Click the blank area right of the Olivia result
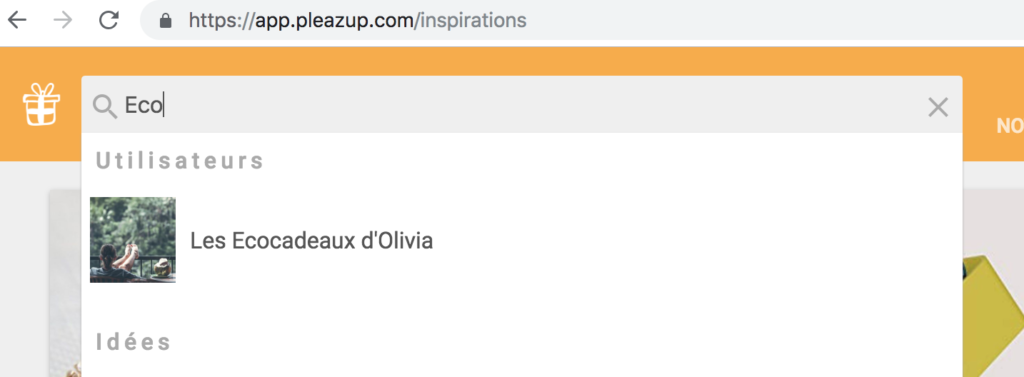 pyautogui.click(x=696, y=240)
